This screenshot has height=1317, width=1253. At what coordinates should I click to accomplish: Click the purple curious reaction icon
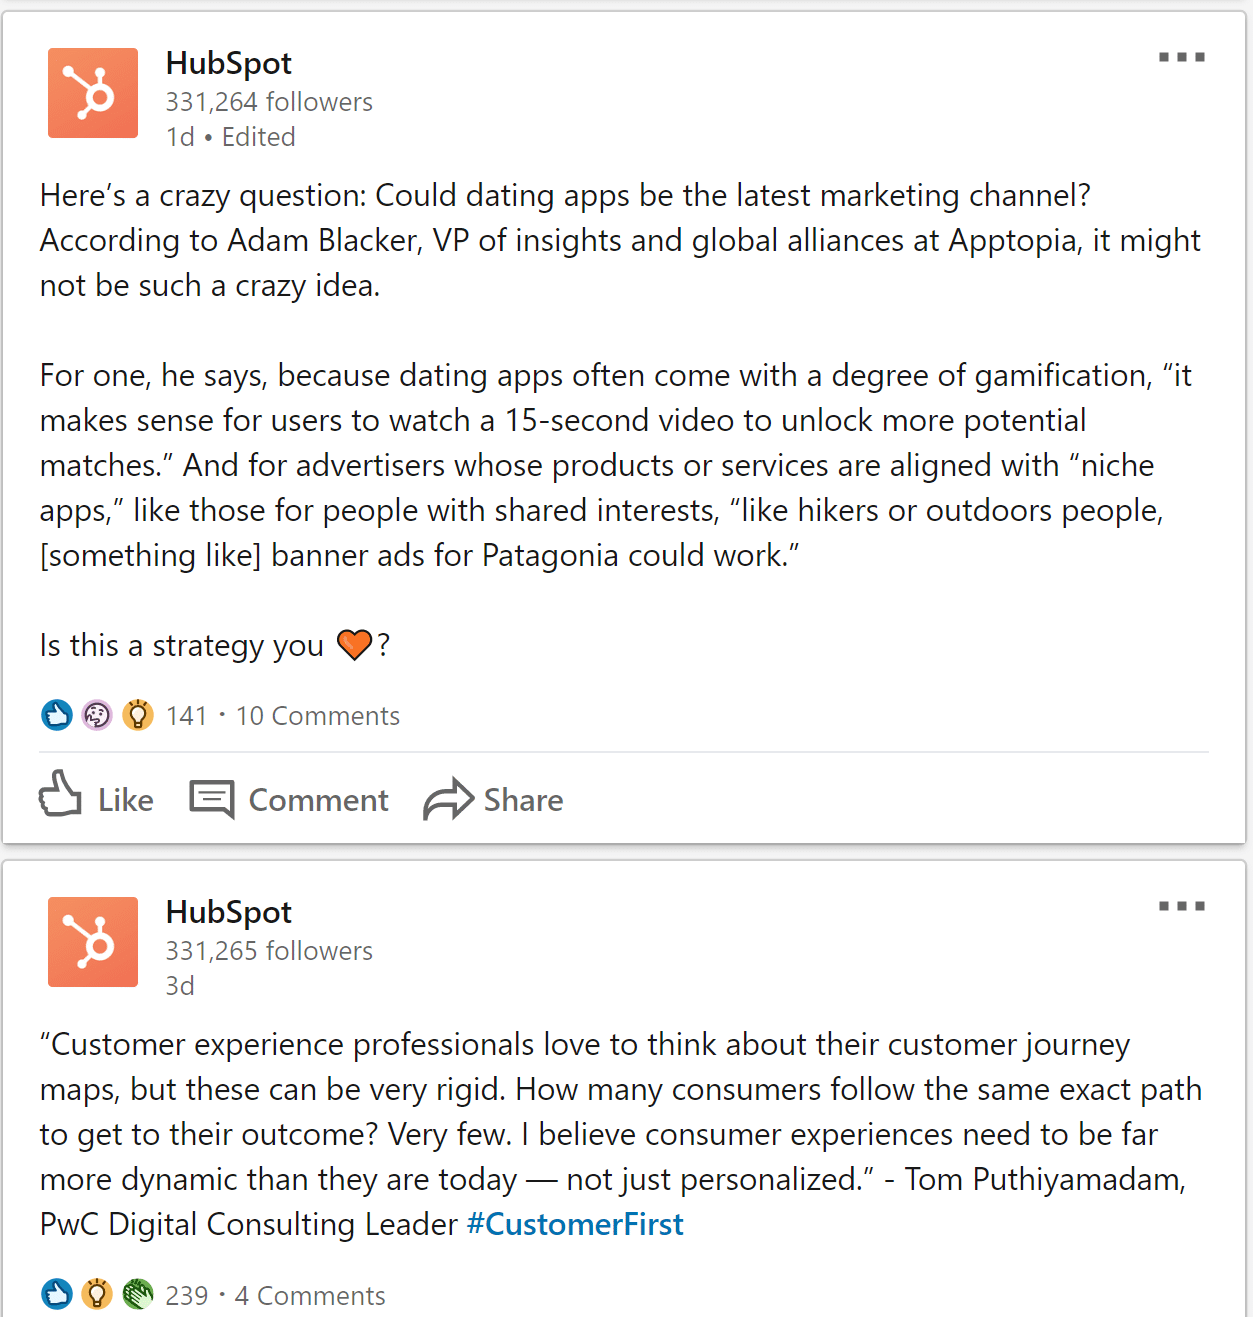tap(97, 715)
